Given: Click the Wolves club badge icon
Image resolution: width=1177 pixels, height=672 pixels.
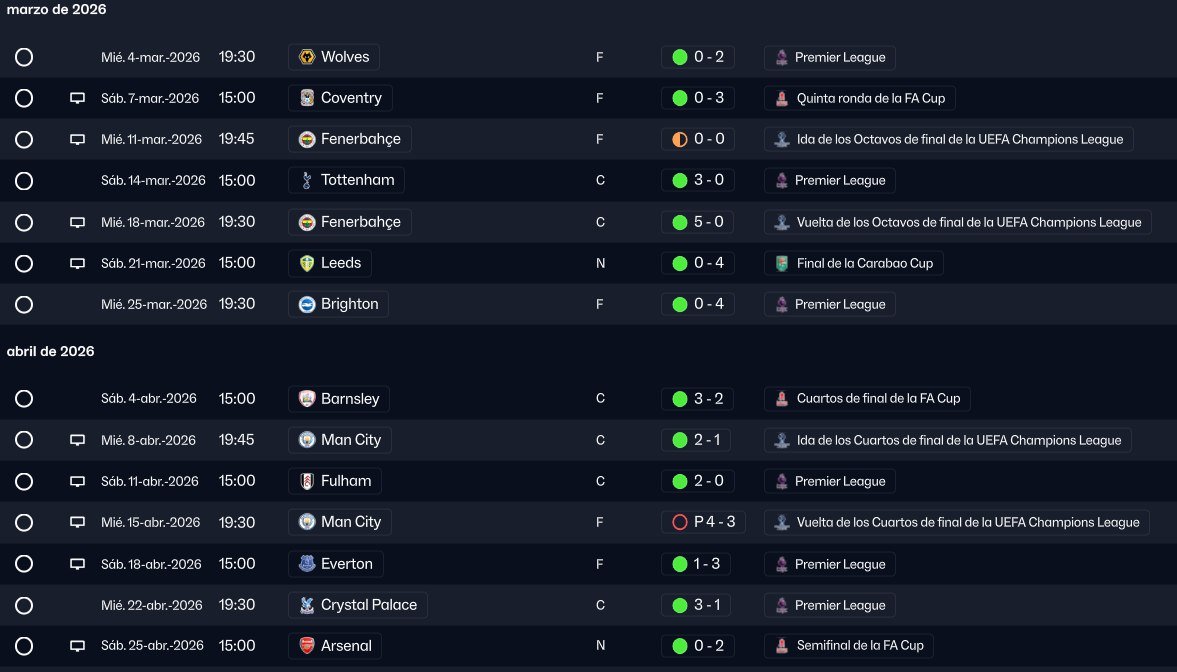Looking at the screenshot, I should click(x=307, y=57).
